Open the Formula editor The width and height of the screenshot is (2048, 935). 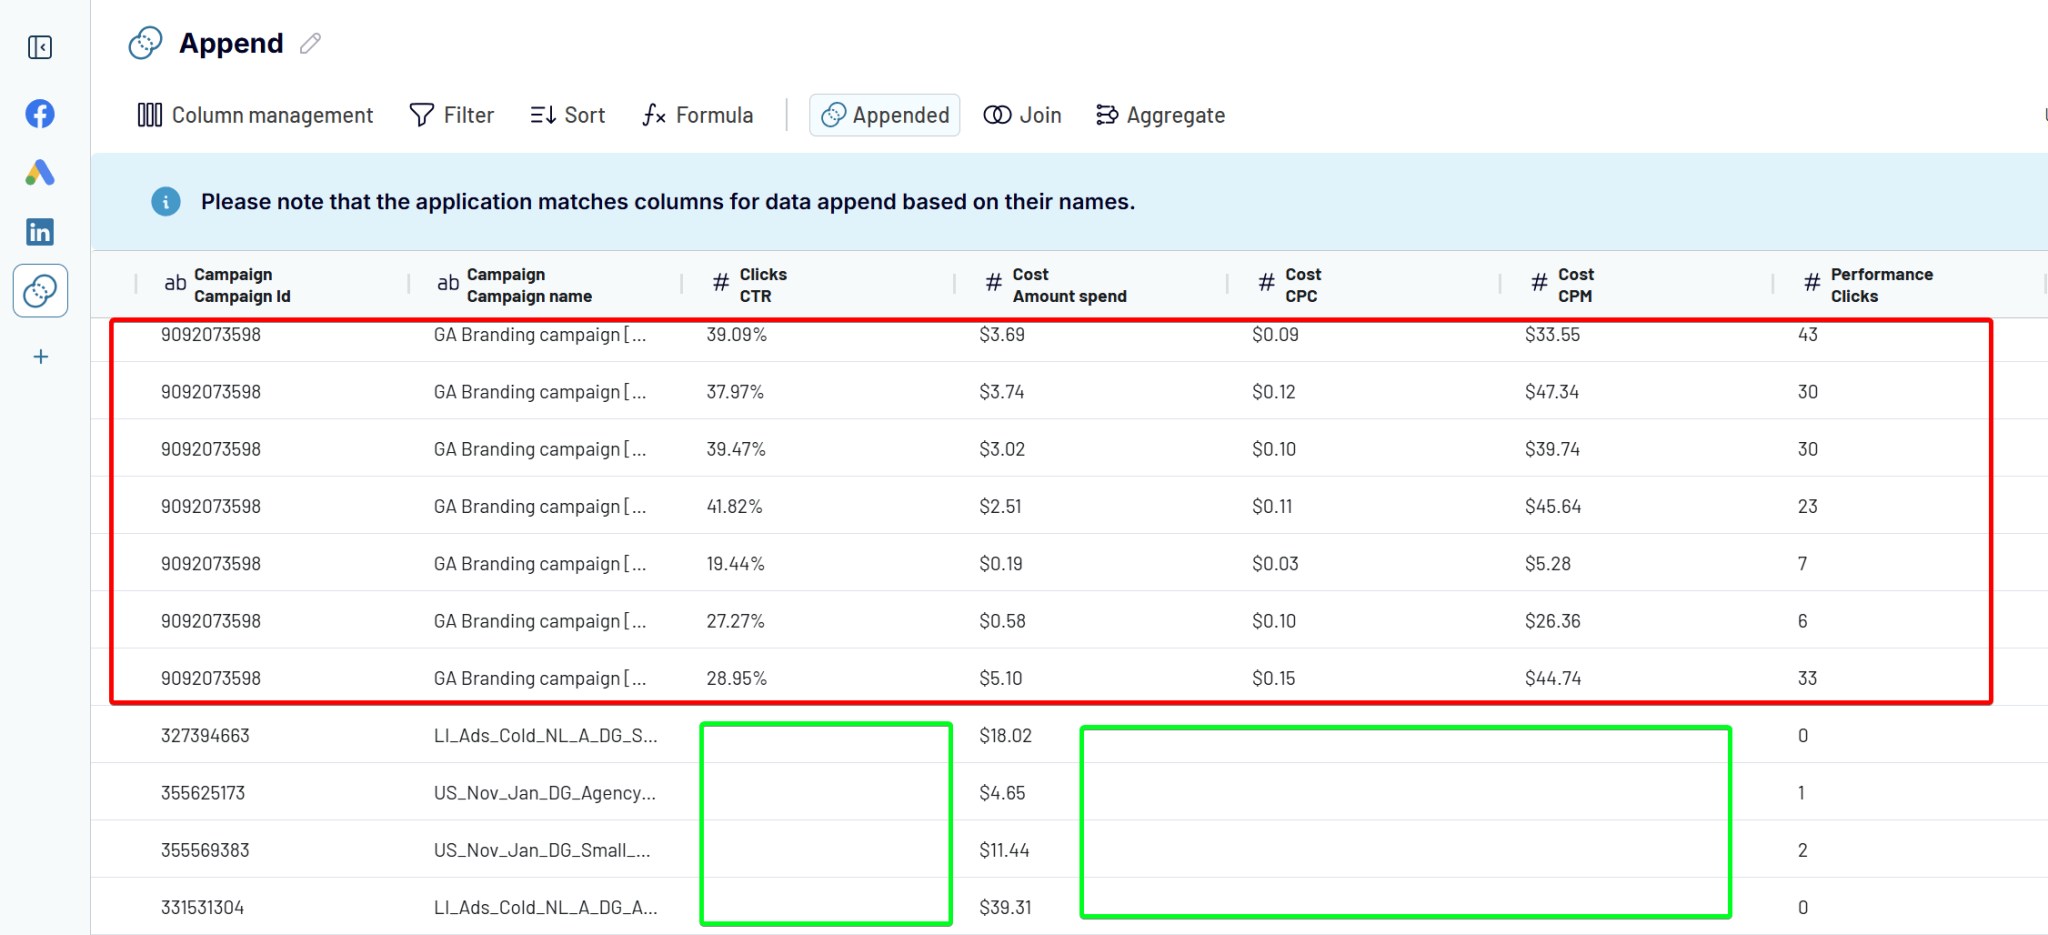pyautogui.click(x=697, y=114)
